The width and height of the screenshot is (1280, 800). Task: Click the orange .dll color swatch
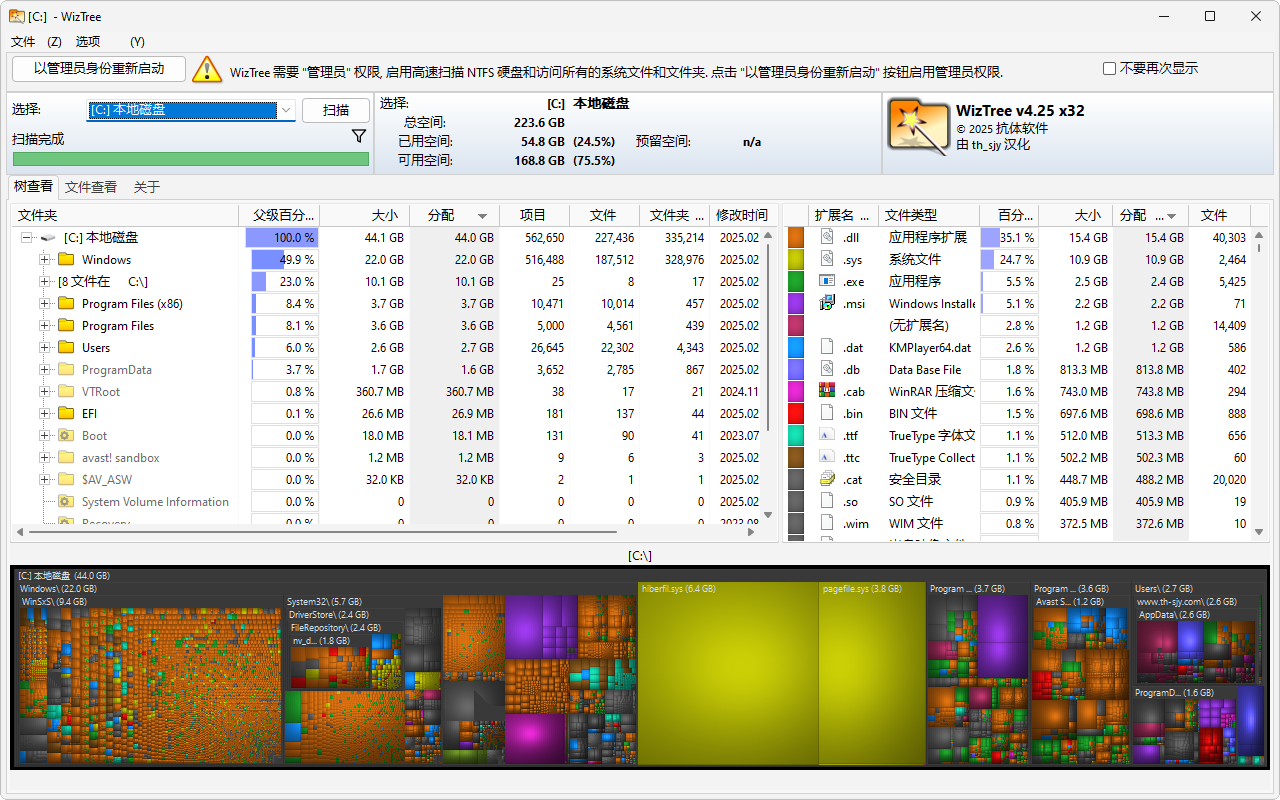796,237
